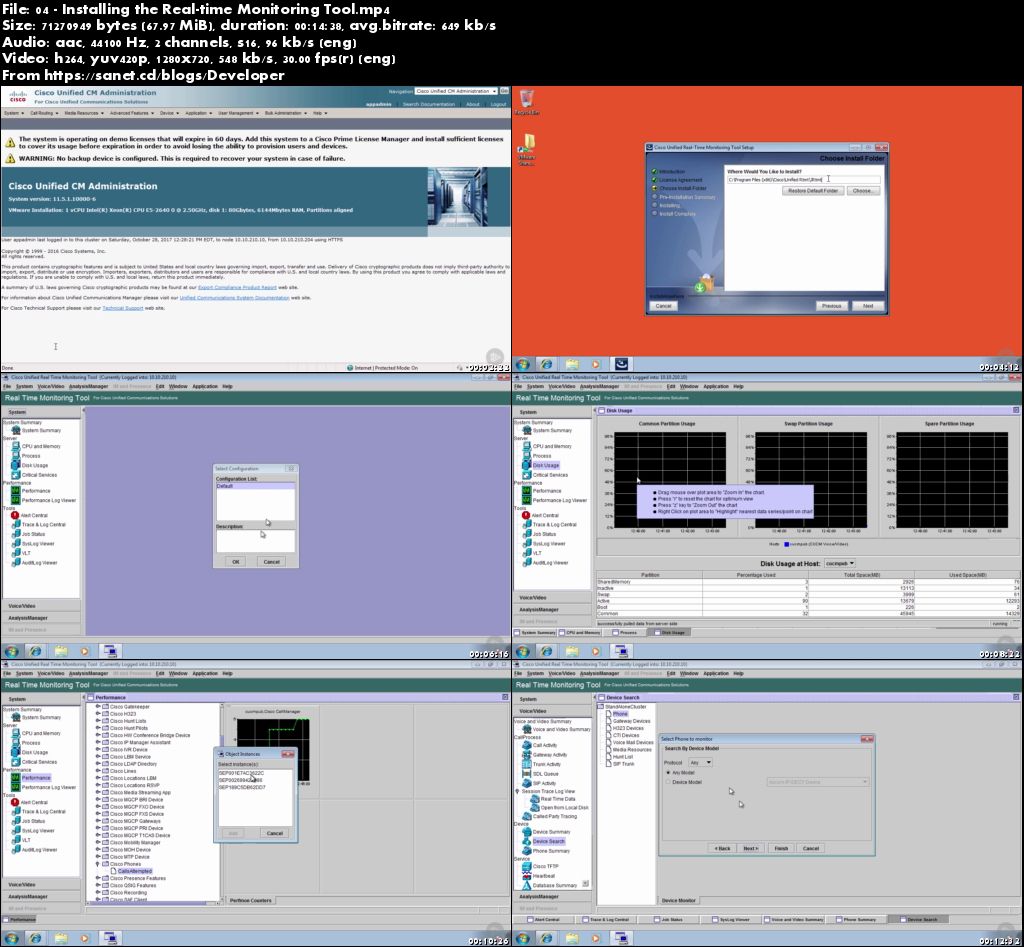The height and width of the screenshot is (947, 1024).
Task: Open SDL Queue icon in Device Search frame
Action: pyautogui.click(x=526, y=773)
